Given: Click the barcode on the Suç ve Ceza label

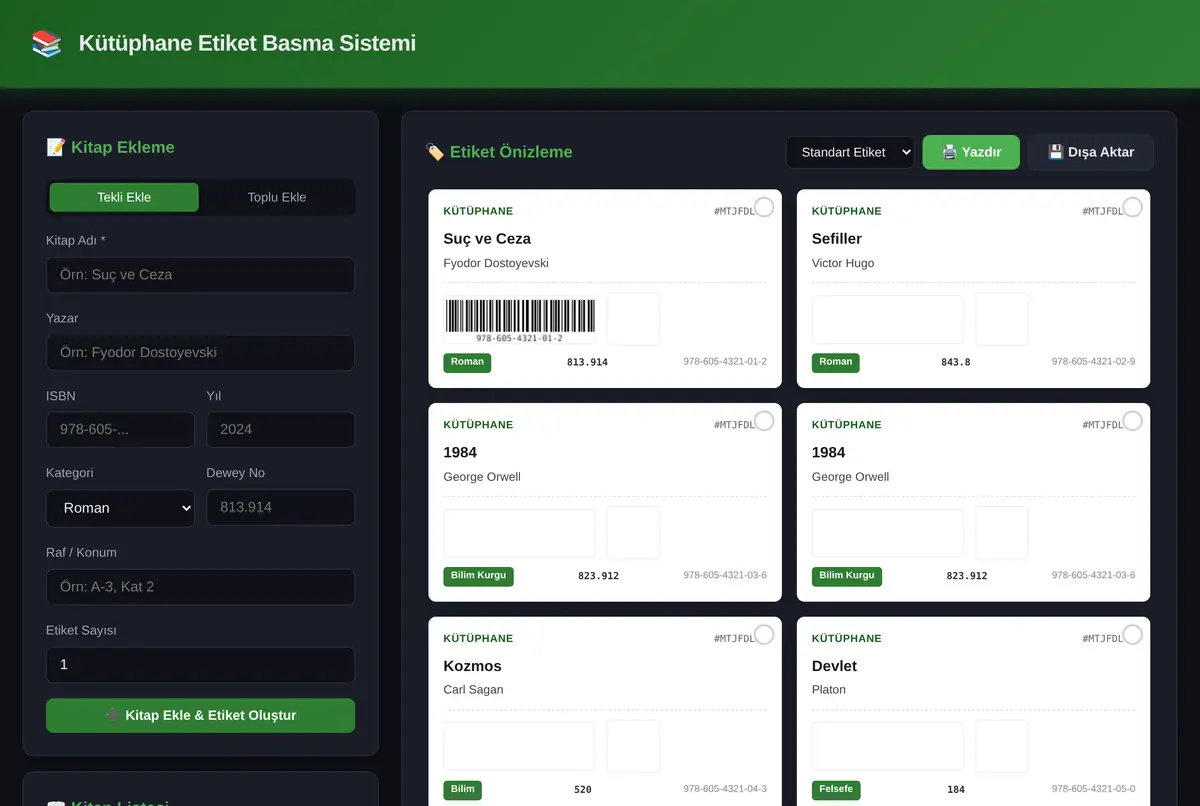Looking at the screenshot, I should click(520, 320).
